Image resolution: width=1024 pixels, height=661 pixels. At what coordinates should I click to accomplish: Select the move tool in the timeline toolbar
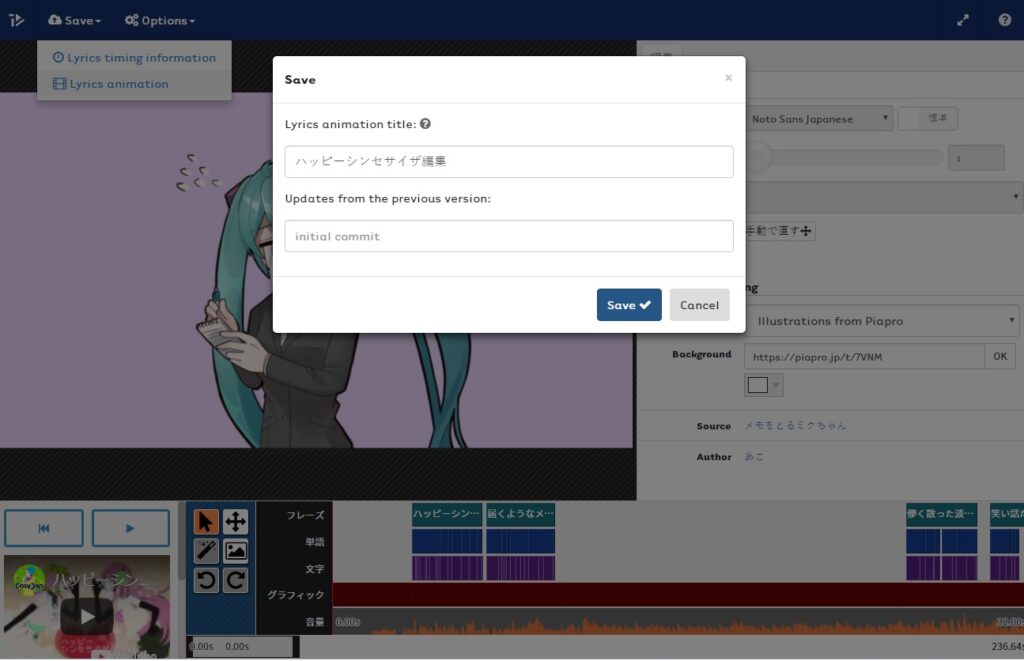(x=237, y=522)
